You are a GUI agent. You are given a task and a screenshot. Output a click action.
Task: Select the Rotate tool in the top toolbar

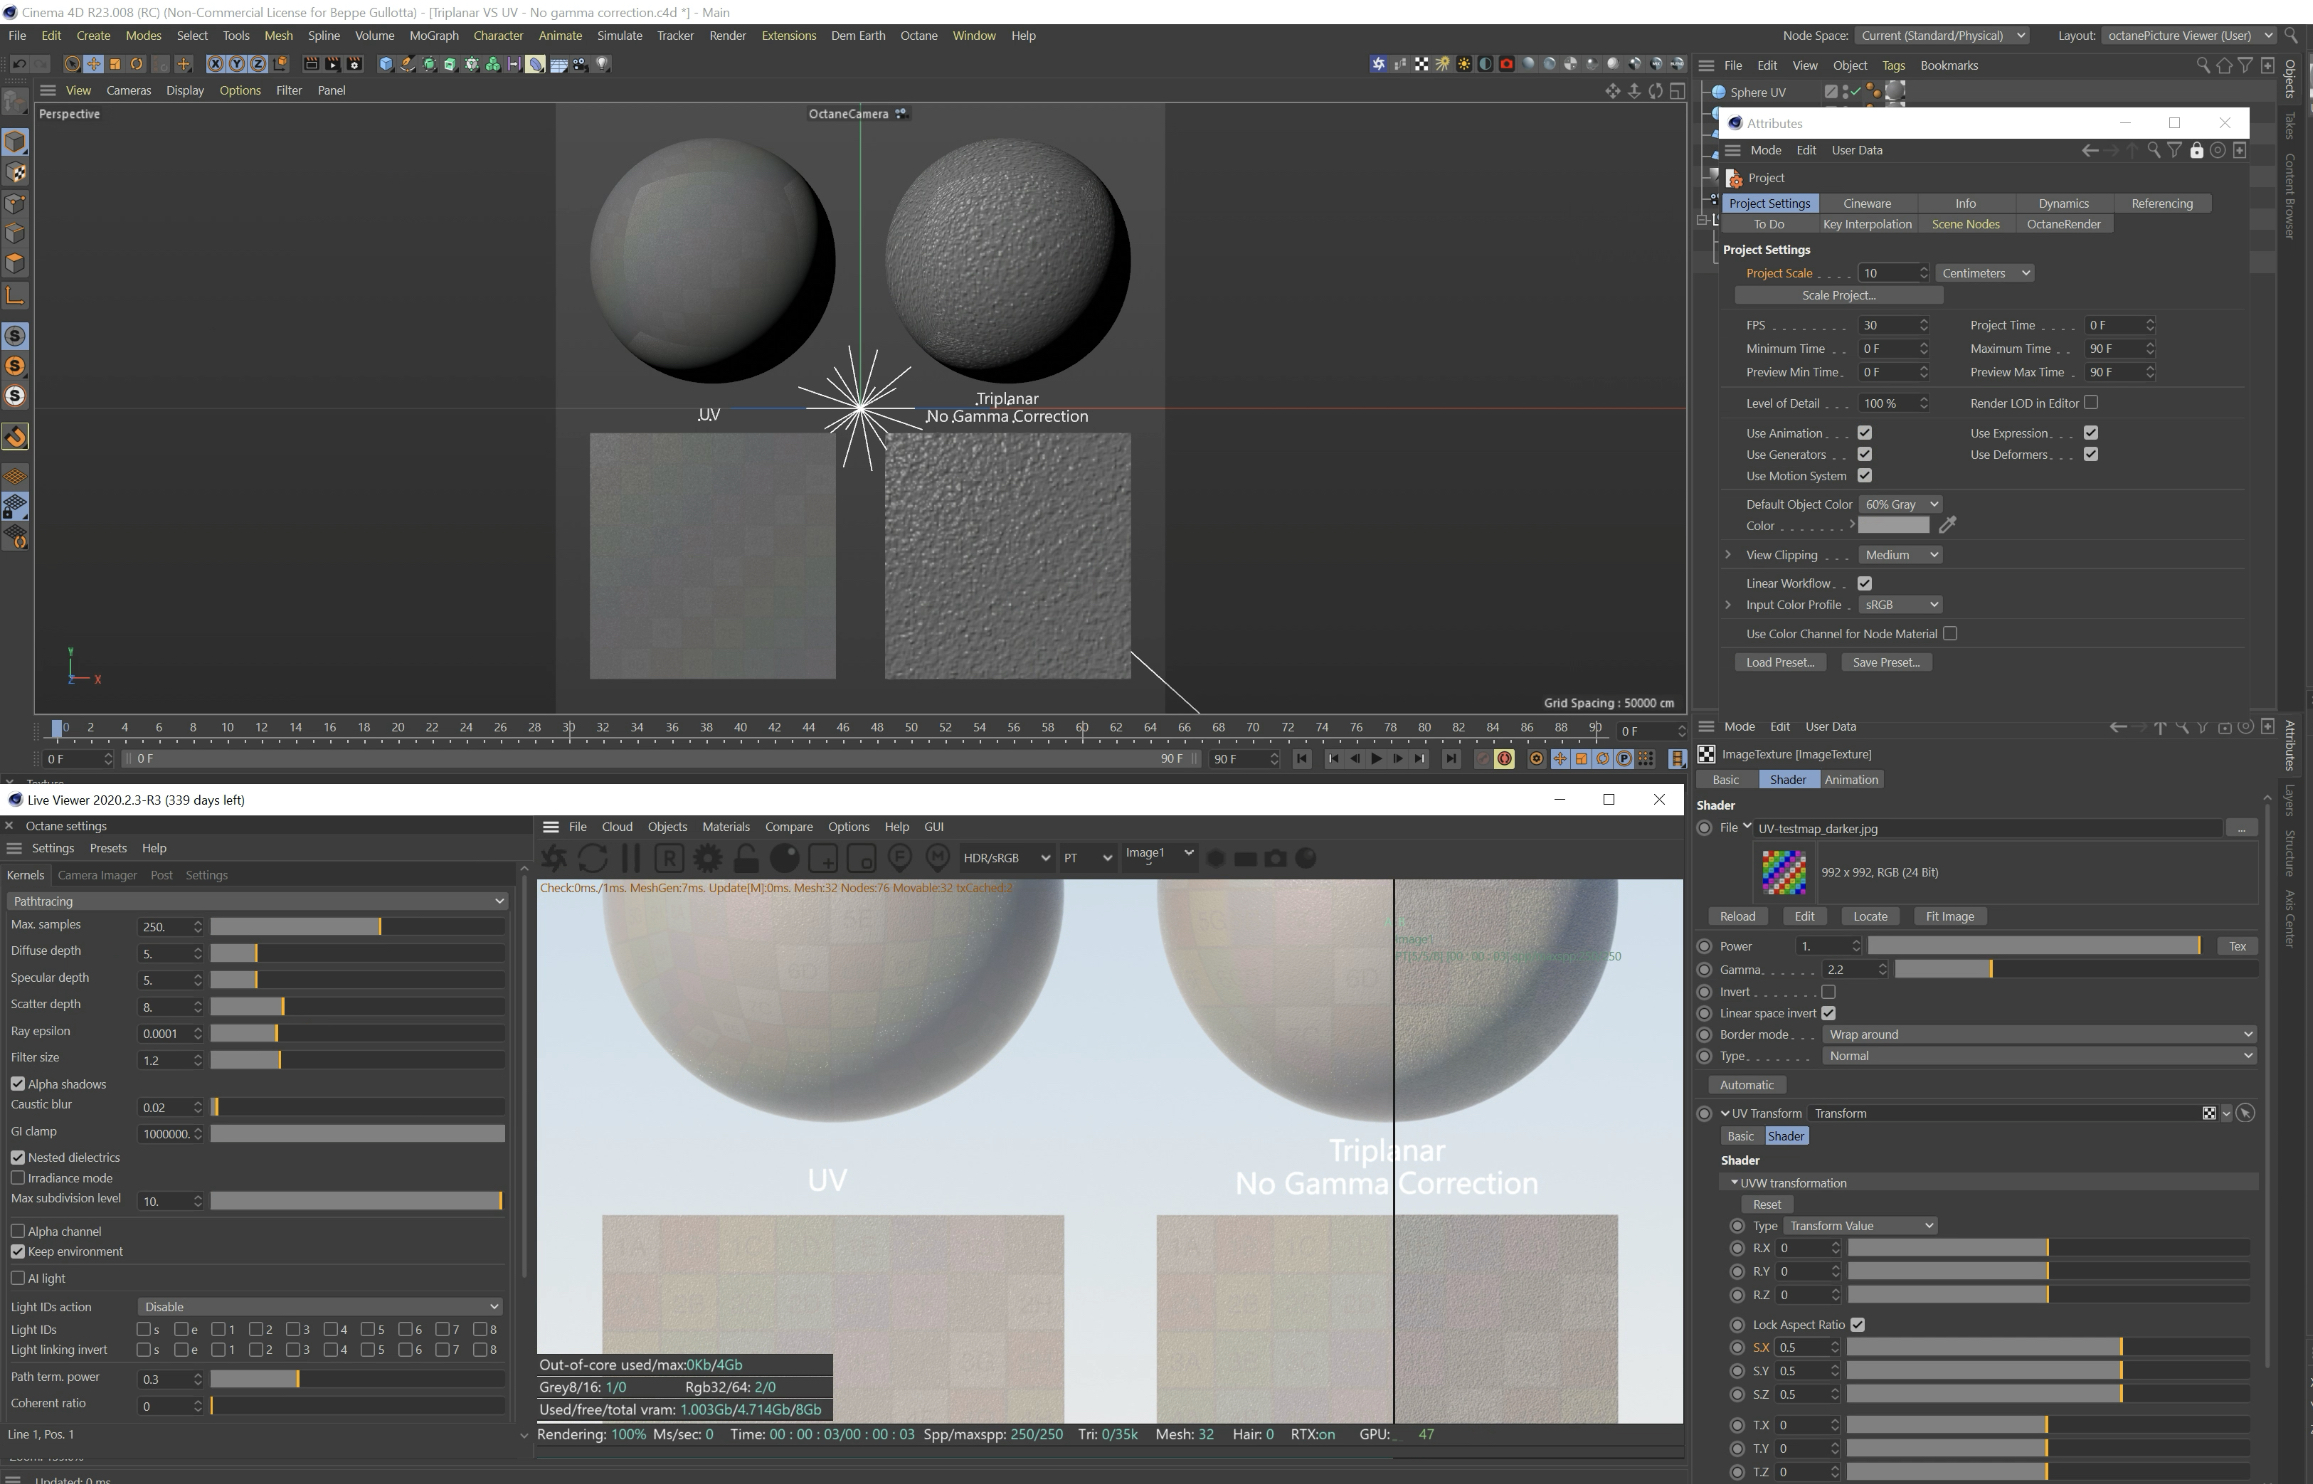(137, 64)
